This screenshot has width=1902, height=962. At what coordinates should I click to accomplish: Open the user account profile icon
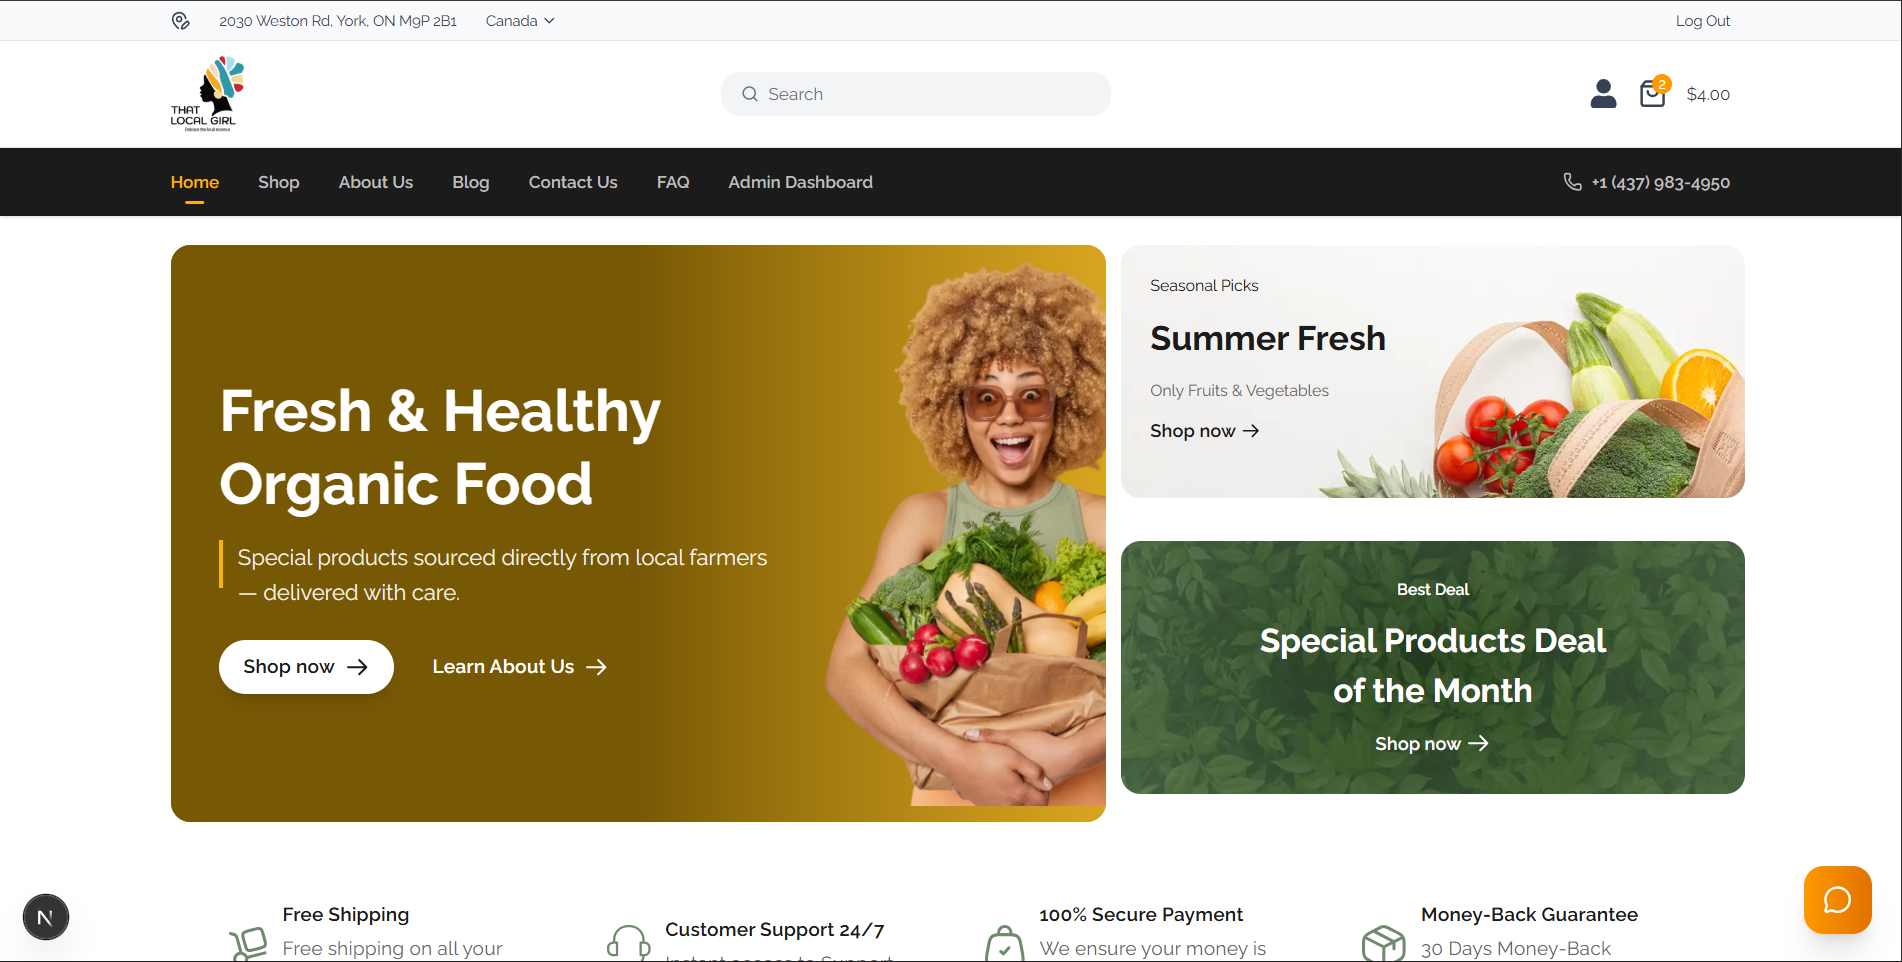[1603, 94]
